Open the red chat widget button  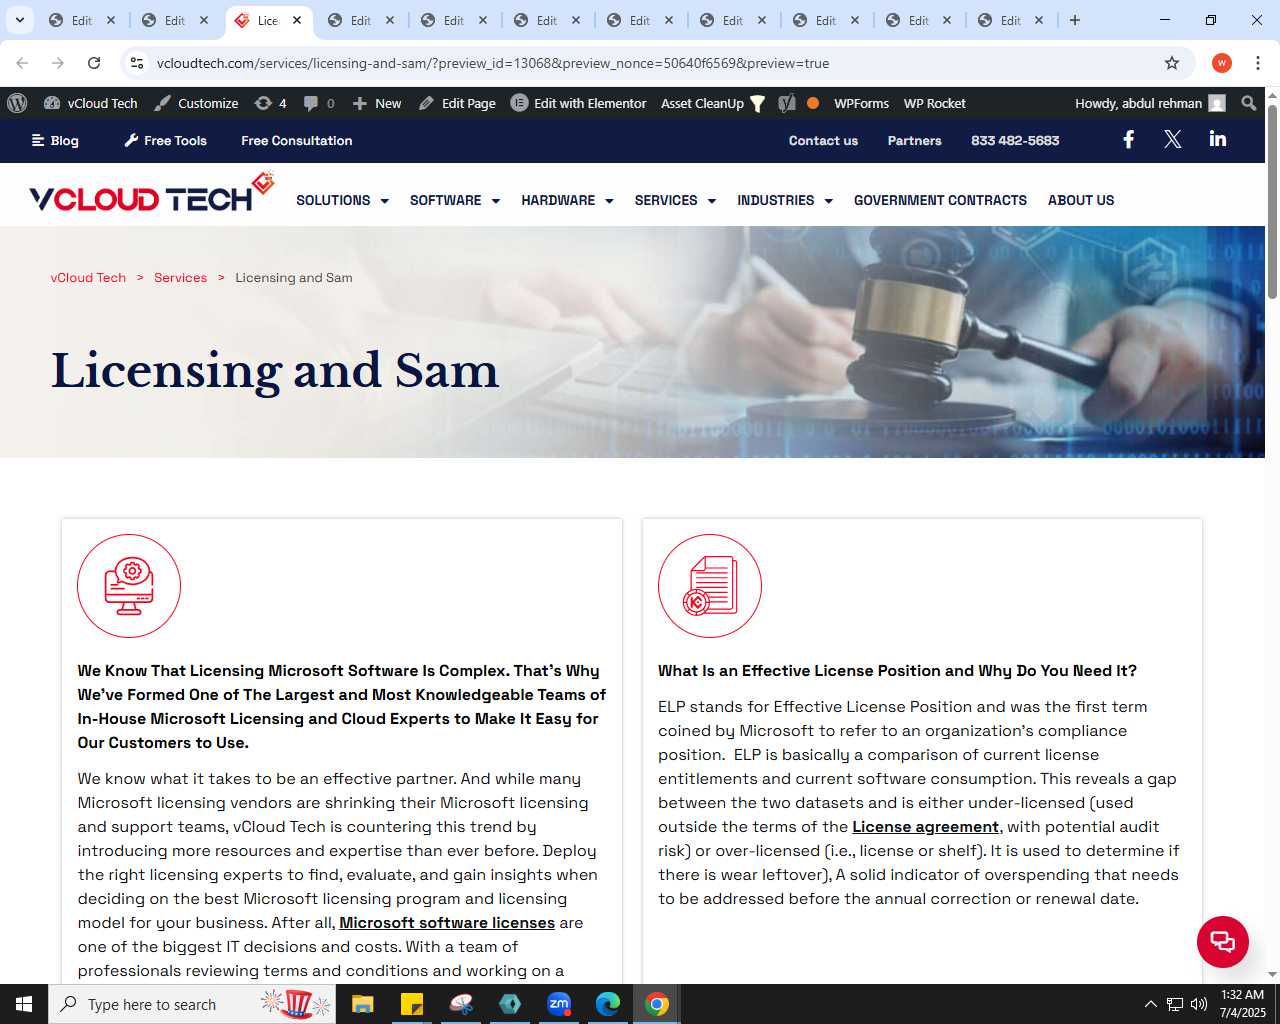1223,942
